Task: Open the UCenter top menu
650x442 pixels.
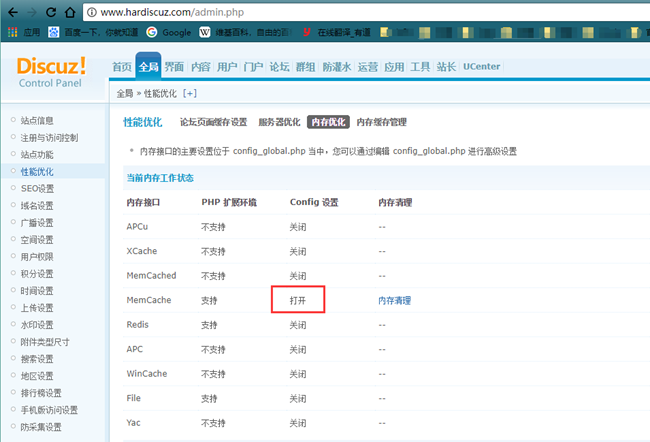Action: click(x=481, y=67)
